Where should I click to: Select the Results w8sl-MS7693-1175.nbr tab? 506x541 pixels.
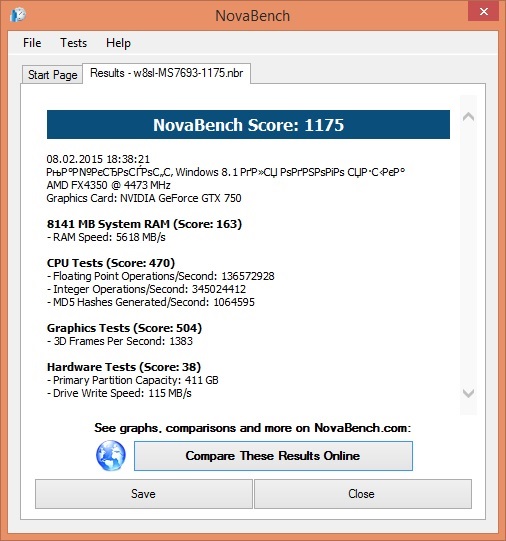point(167,73)
